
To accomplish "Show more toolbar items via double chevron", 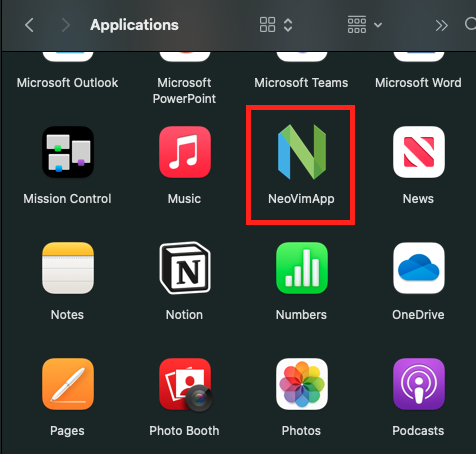I will click(x=441, y=25).
